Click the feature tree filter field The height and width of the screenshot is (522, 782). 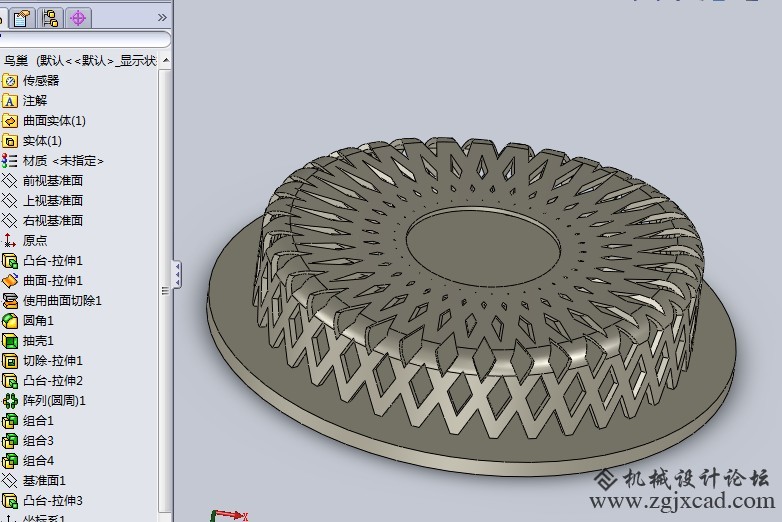point(85,39)
